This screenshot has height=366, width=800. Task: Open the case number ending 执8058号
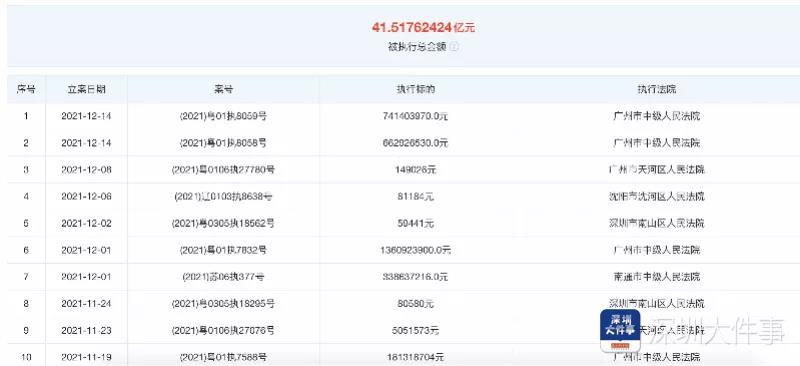click(223, 143)
